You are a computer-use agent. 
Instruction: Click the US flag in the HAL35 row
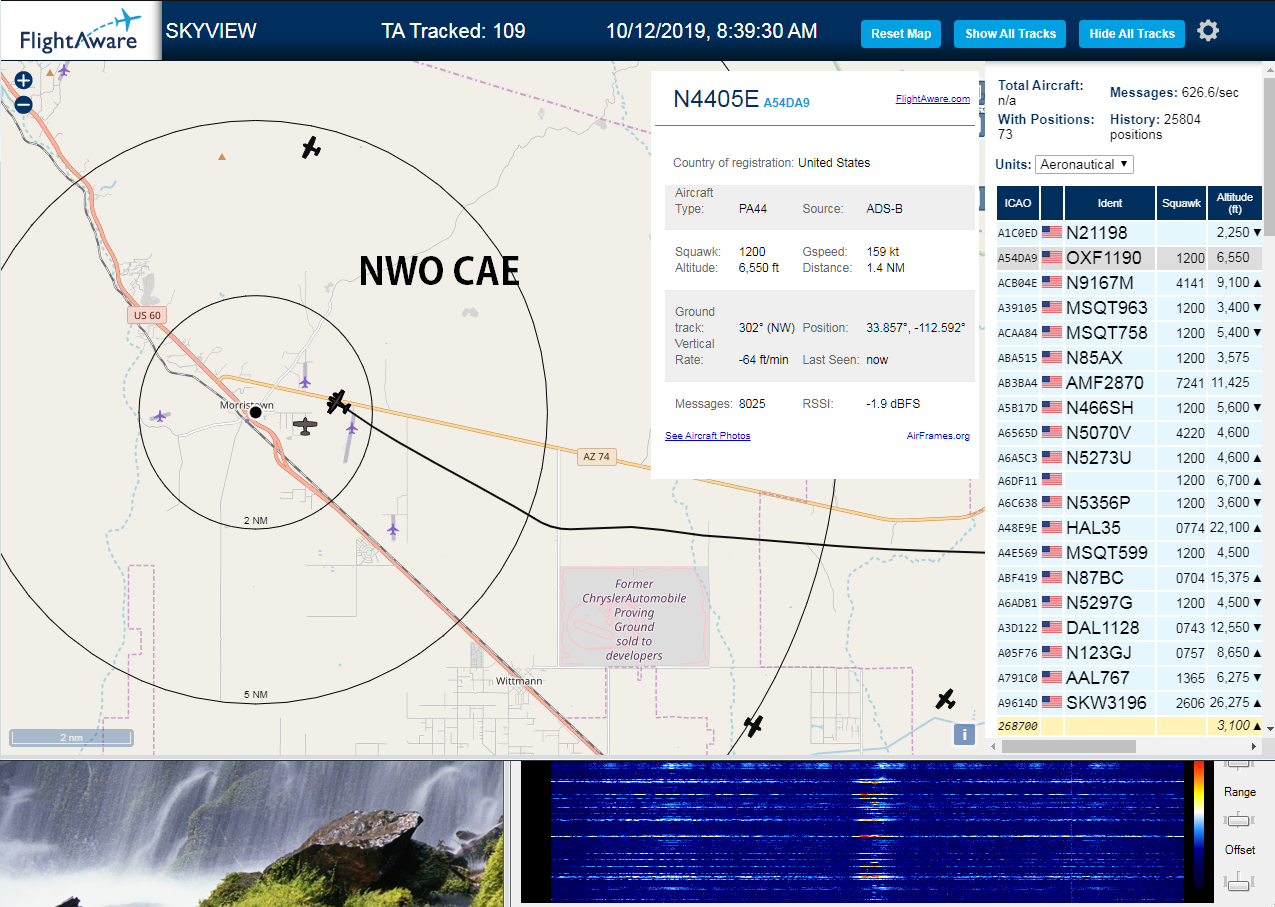pos(1052,527)
